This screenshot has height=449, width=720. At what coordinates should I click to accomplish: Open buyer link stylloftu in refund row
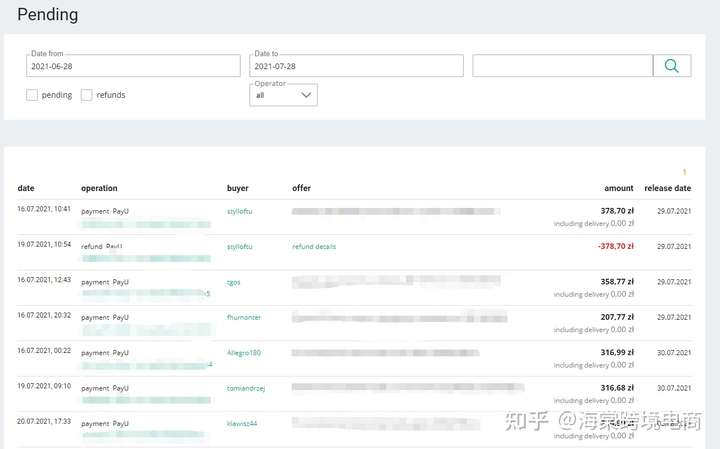pos(240,247)
